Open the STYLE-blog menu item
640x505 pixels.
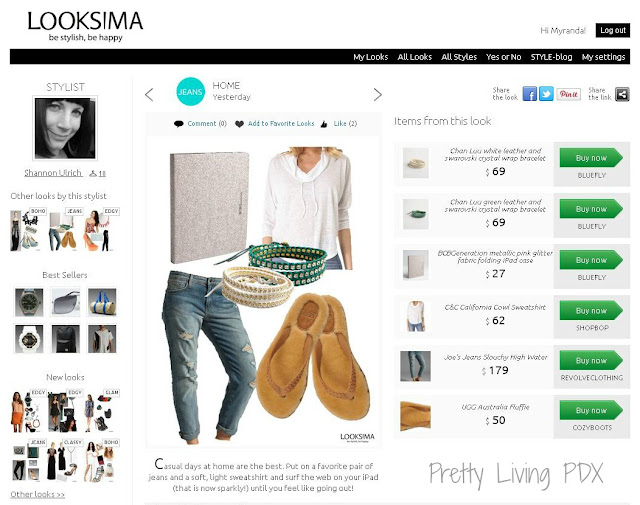[551, 57]
